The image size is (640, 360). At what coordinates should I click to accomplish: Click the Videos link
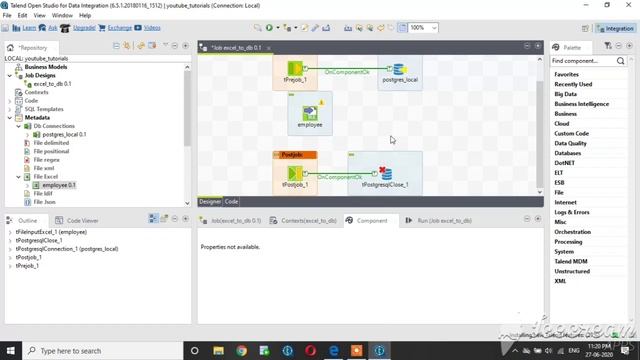tap(152, 28)
